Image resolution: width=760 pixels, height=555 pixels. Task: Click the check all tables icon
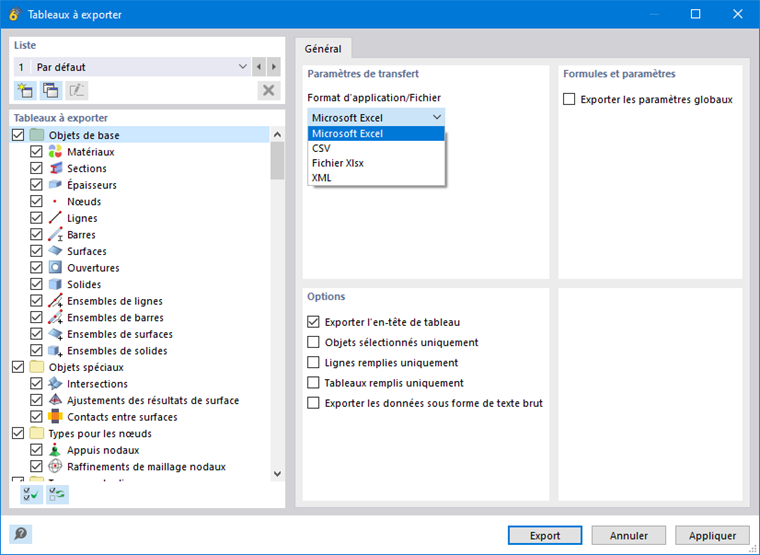click(x=31, y=494)
